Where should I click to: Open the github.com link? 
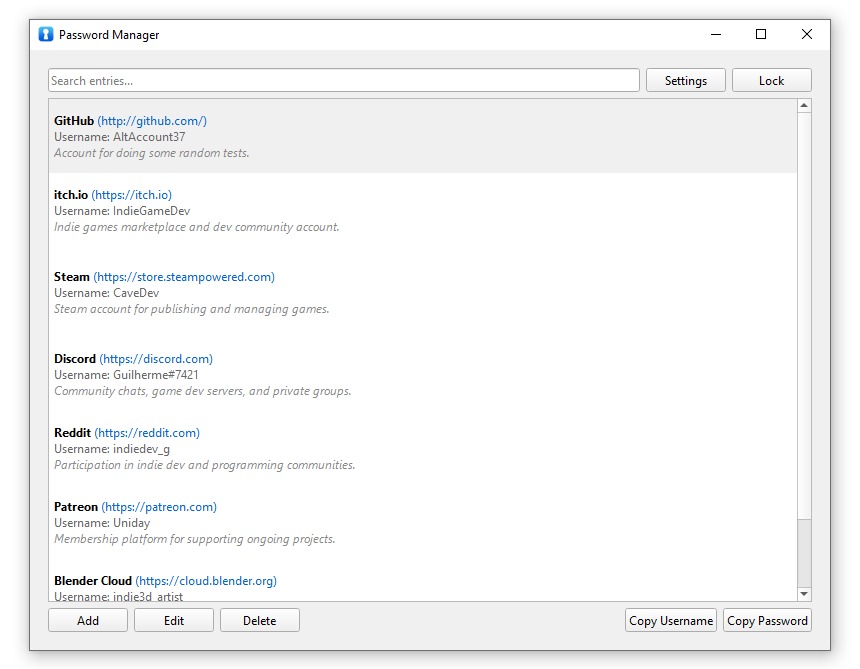point(152,121)
